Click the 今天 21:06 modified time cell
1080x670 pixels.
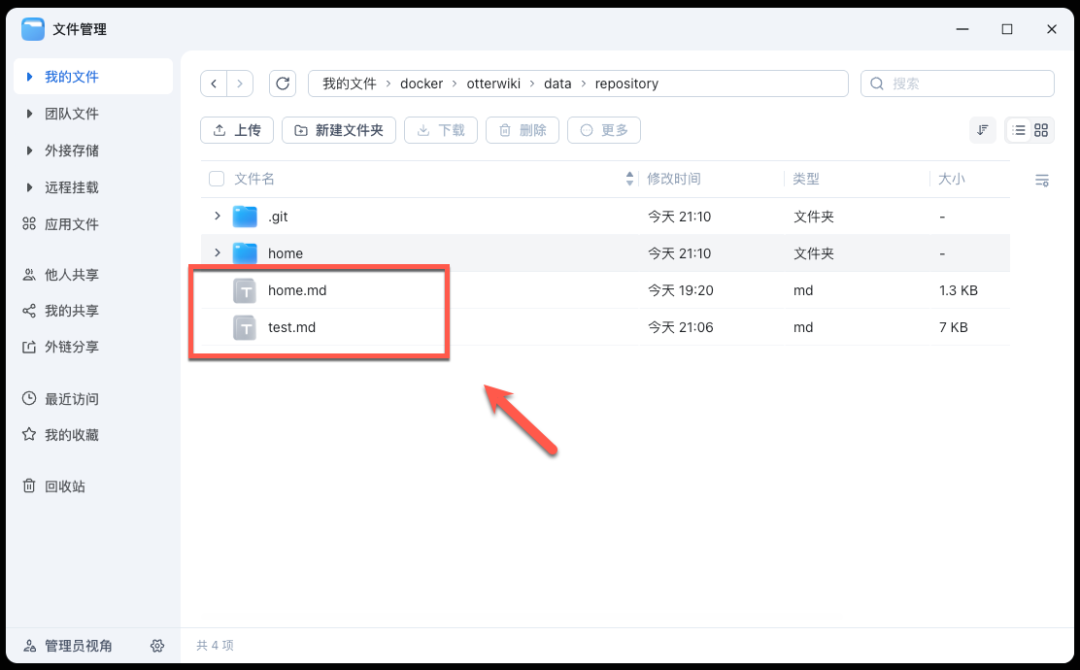(x=681, y=328)
